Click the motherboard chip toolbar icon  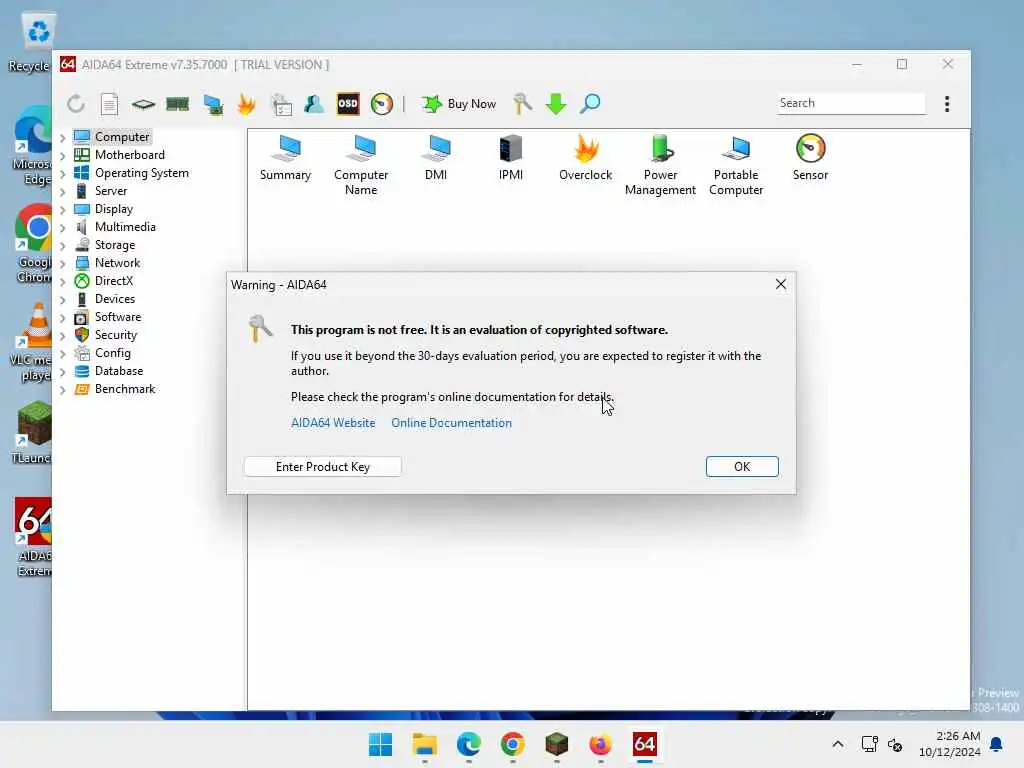(x=143, y=104)
